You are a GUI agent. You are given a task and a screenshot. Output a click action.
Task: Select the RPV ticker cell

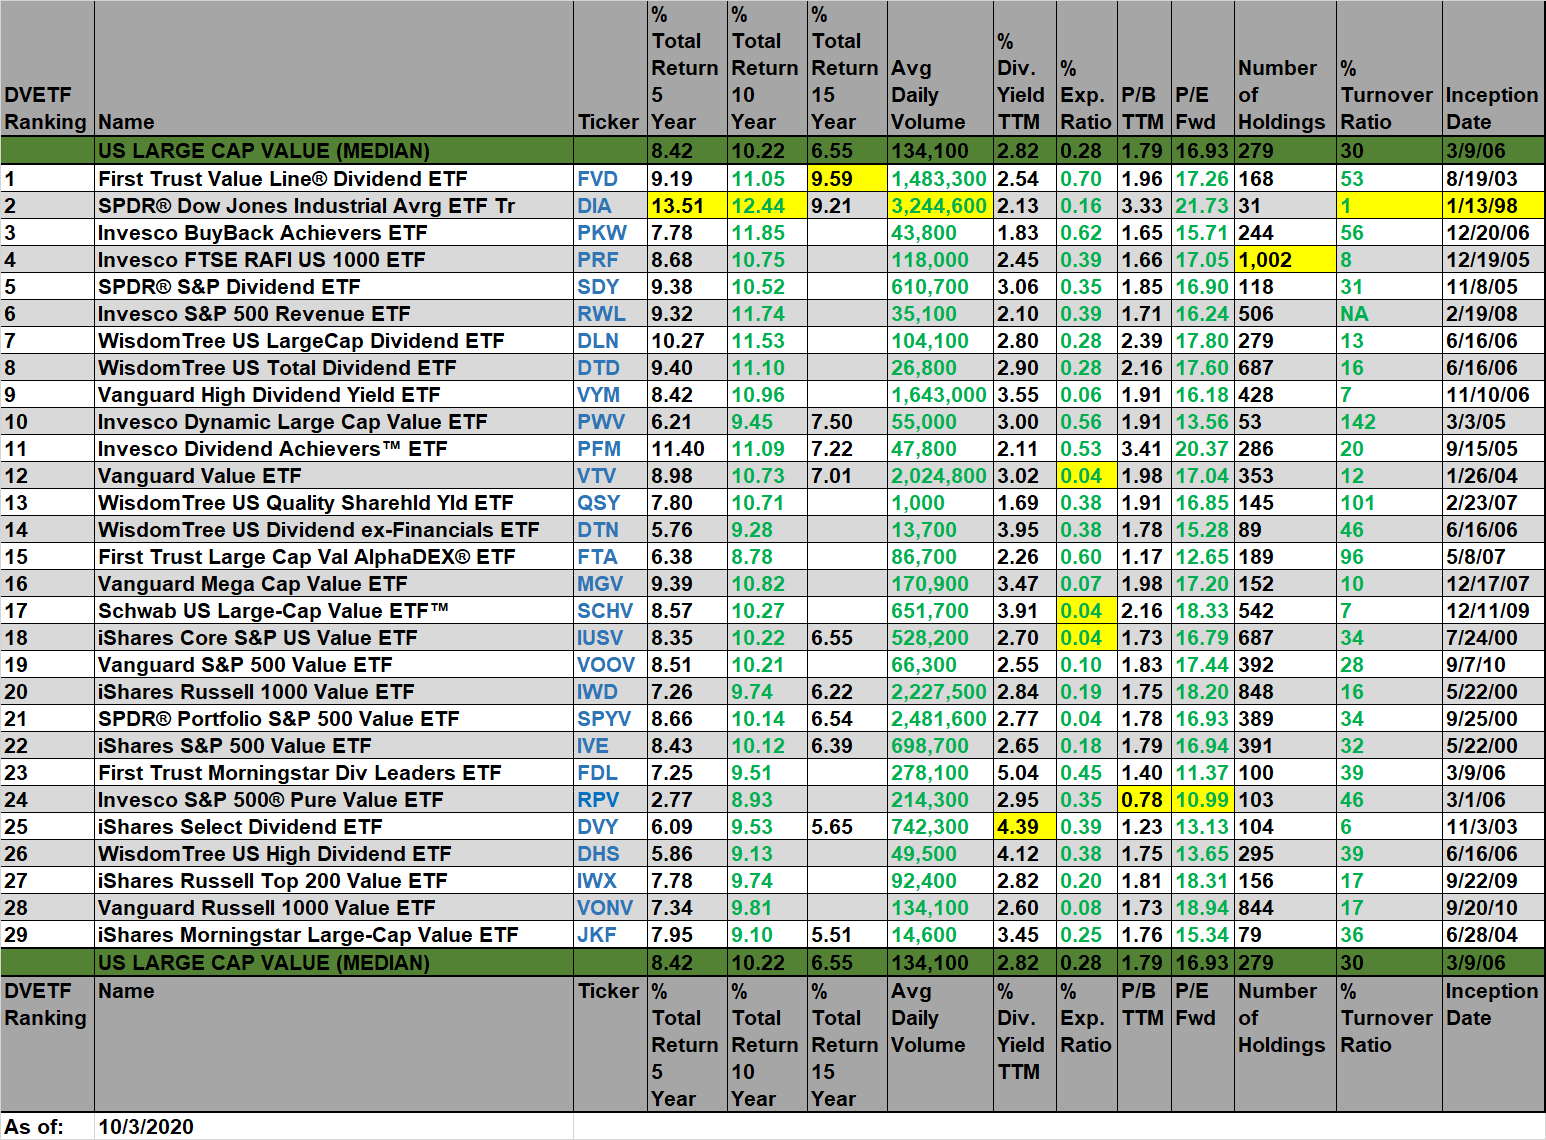point(610,800)
